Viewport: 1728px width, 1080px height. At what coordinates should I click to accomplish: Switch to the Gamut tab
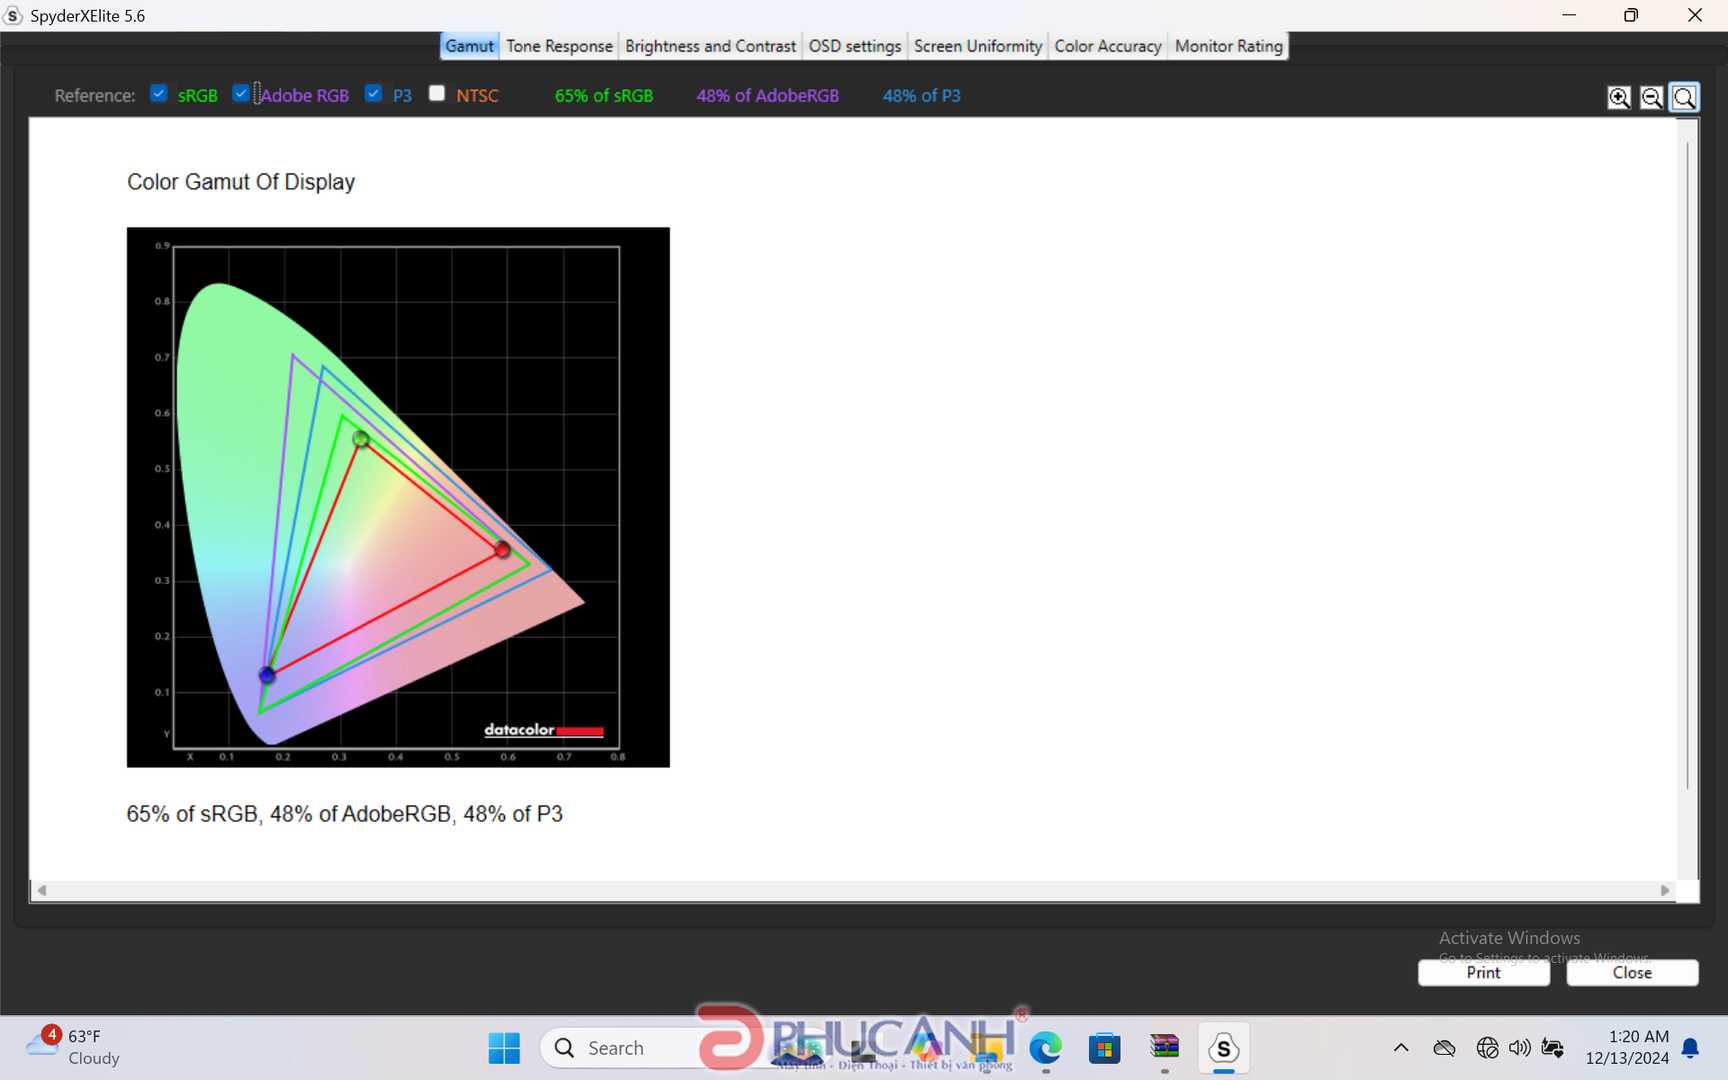point(469,46)
